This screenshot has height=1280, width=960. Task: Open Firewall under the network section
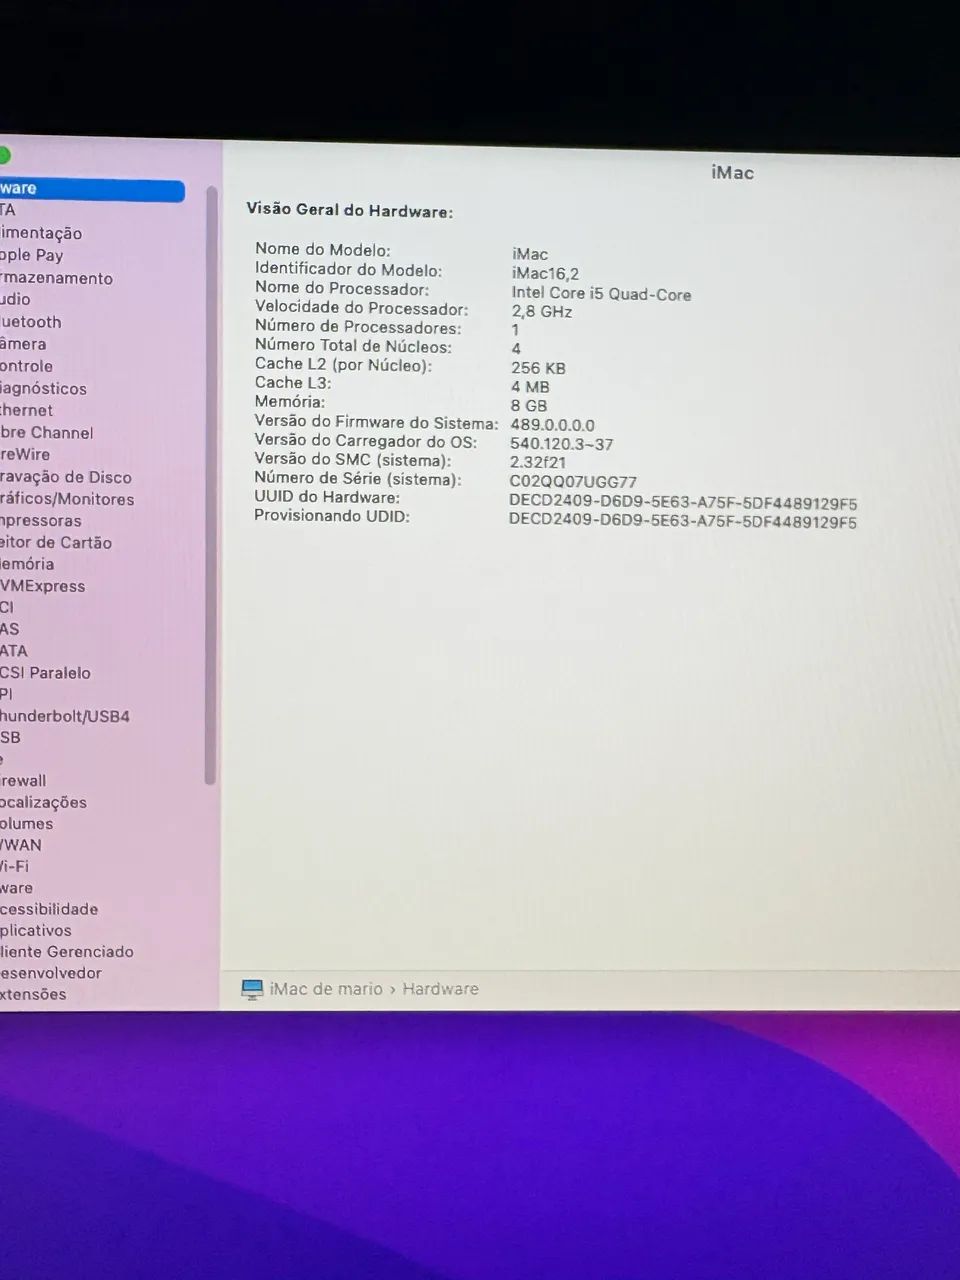point(23,780)
